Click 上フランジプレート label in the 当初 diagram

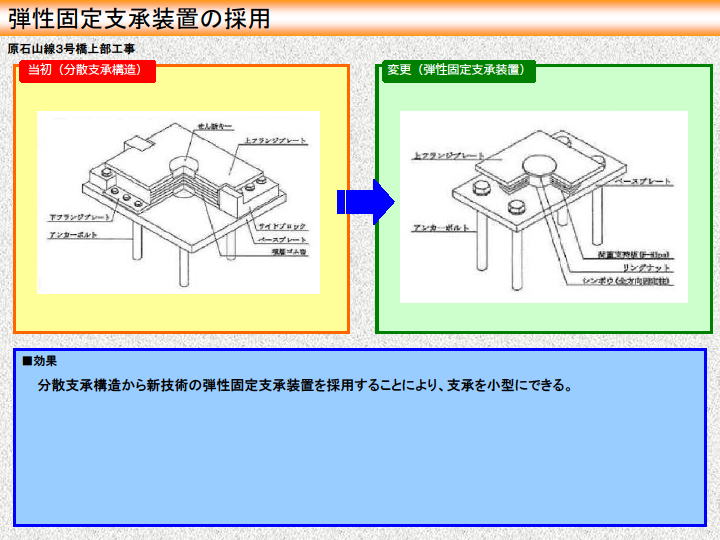coord(275,141)
